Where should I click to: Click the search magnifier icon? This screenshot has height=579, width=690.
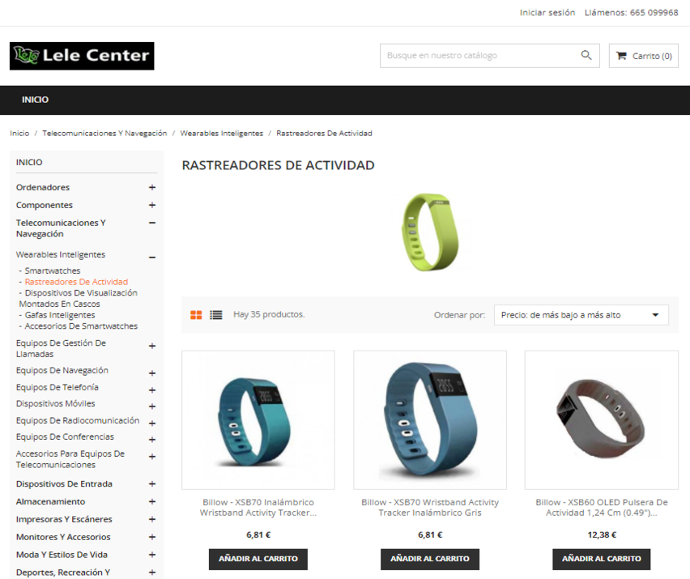(x=586, y=55)
